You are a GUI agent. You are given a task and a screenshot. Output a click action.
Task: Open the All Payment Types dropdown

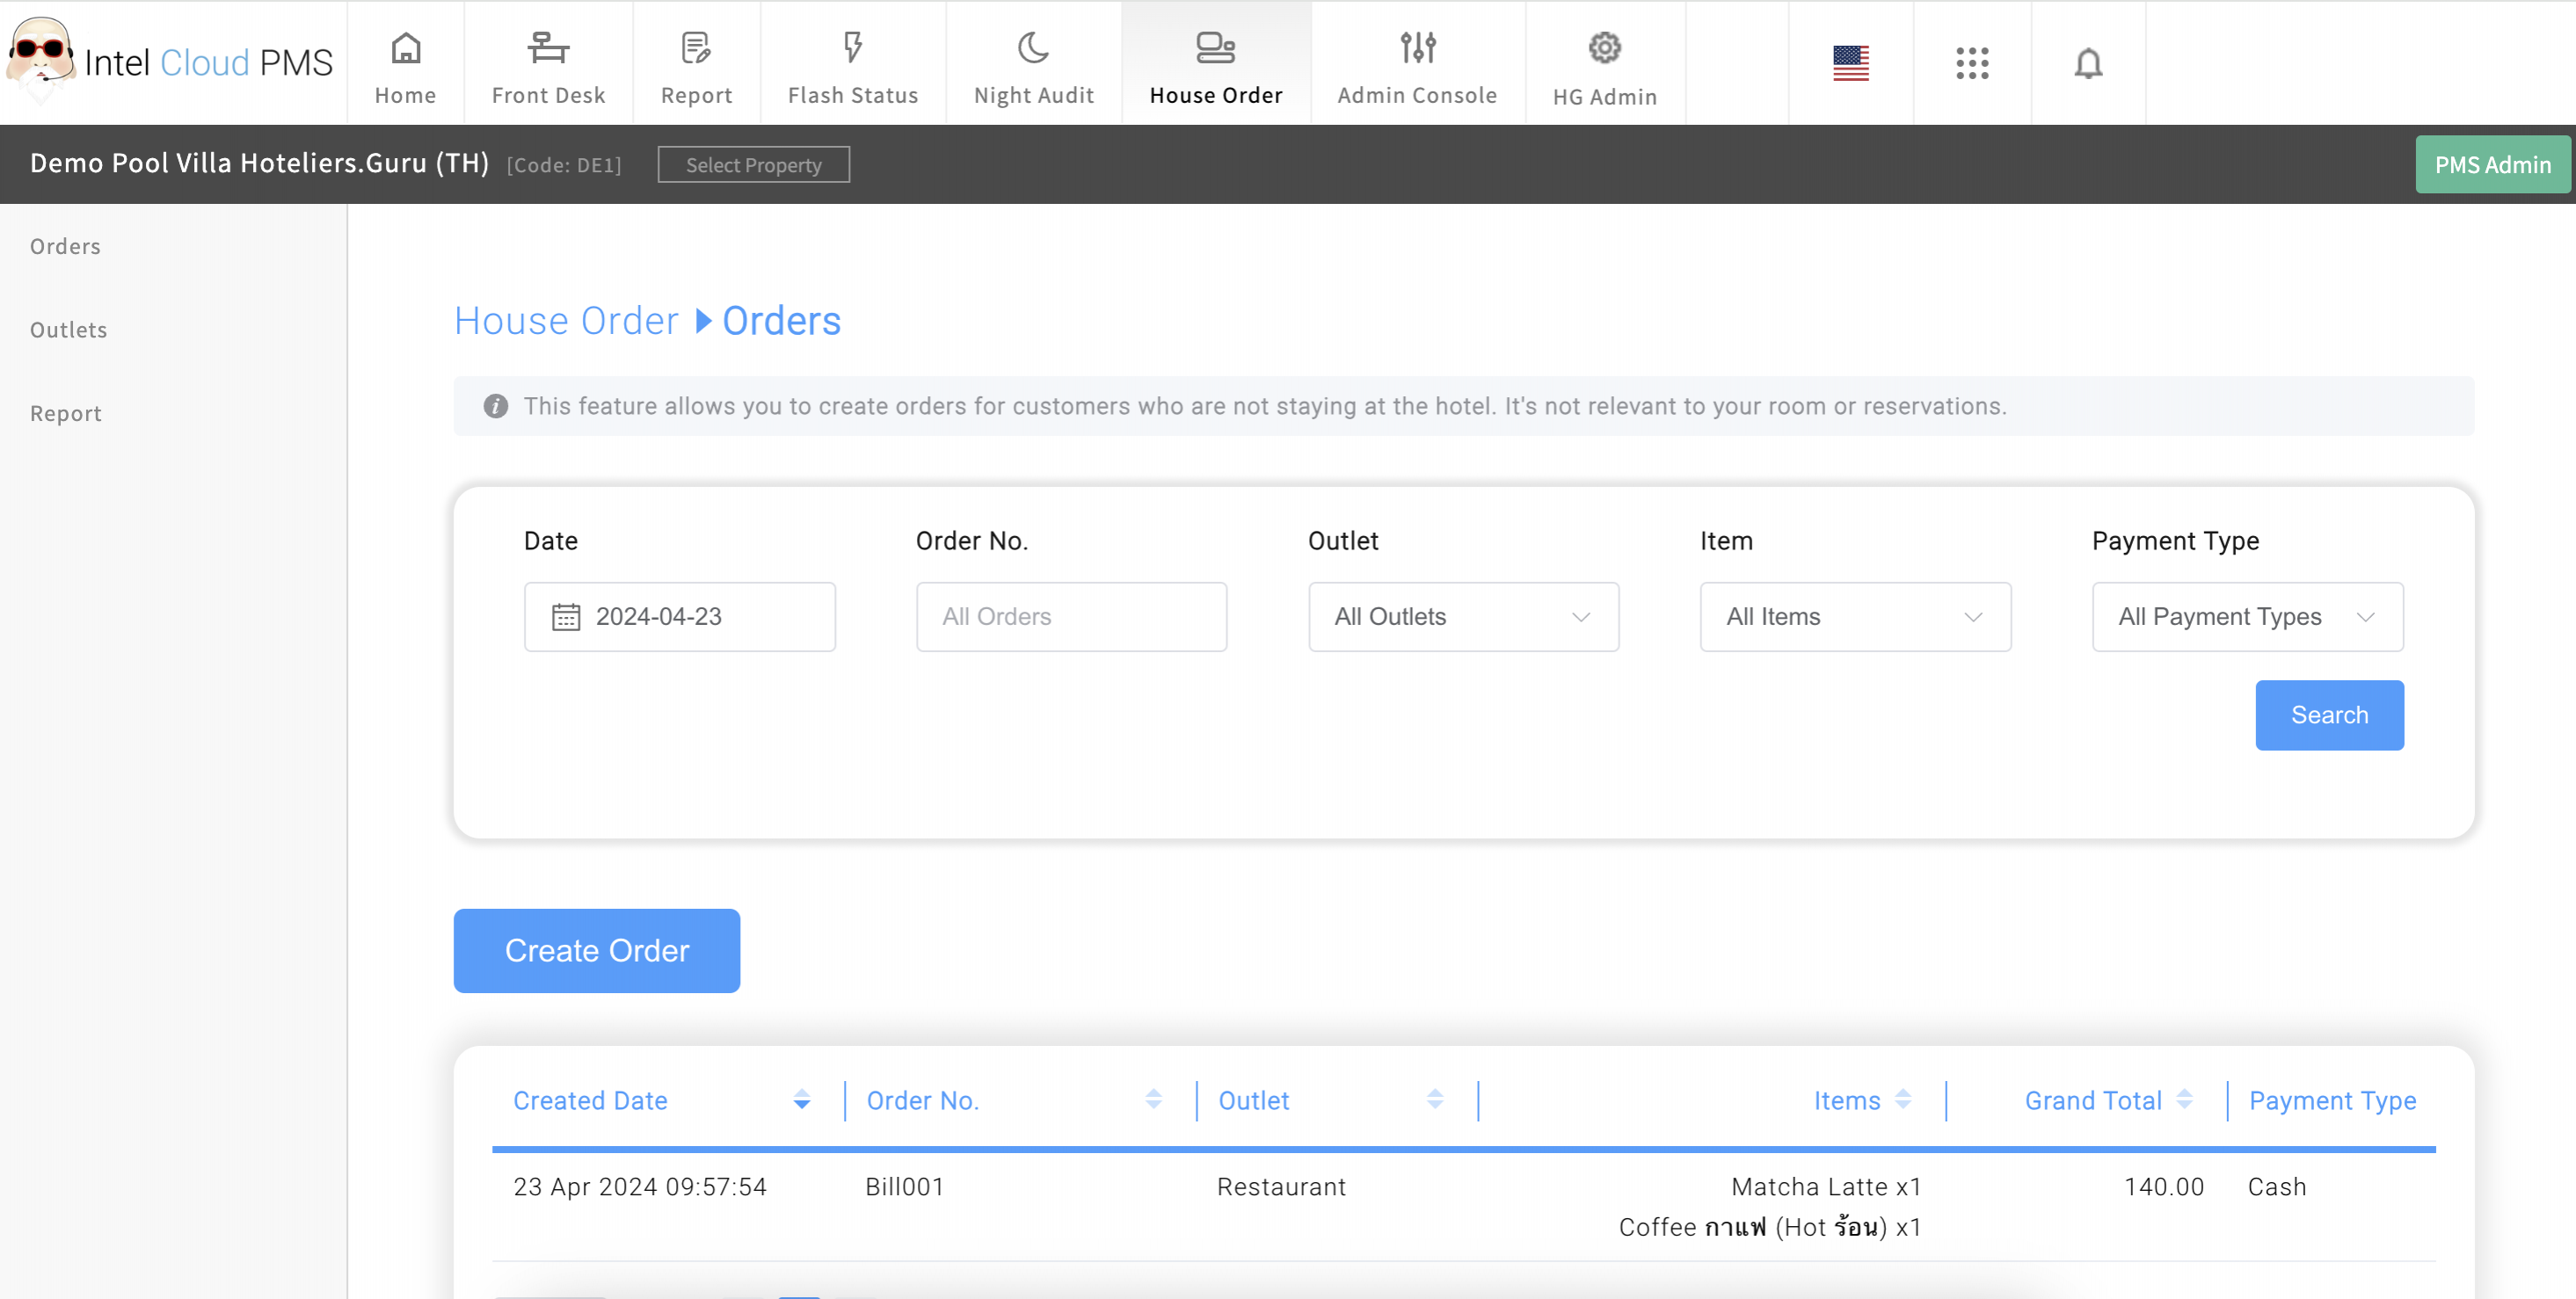pyautogui.click(x=2247, y=617)
